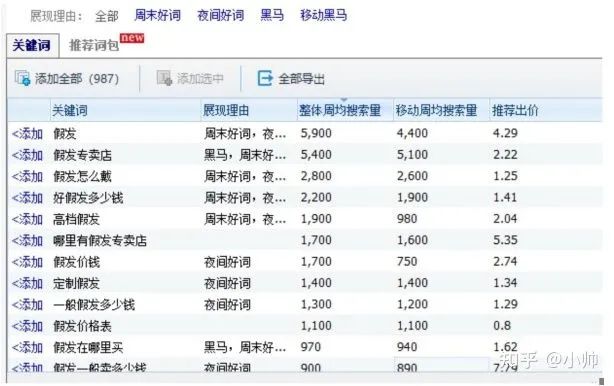Select the 假发专卖店 keyword cell
Screen dimensions: 614x386
82,155
